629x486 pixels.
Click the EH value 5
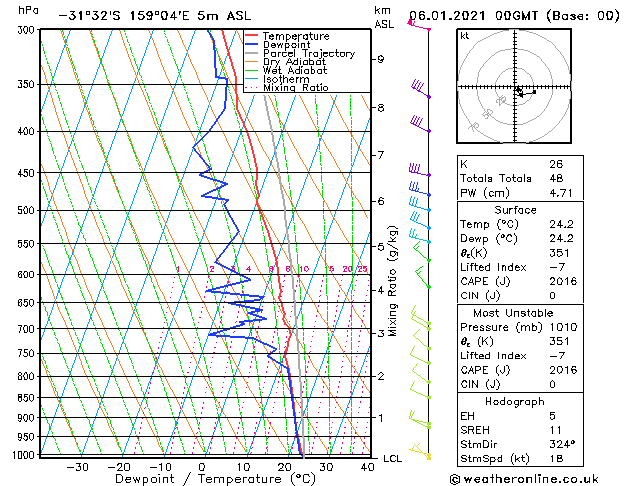coord(553,416)
